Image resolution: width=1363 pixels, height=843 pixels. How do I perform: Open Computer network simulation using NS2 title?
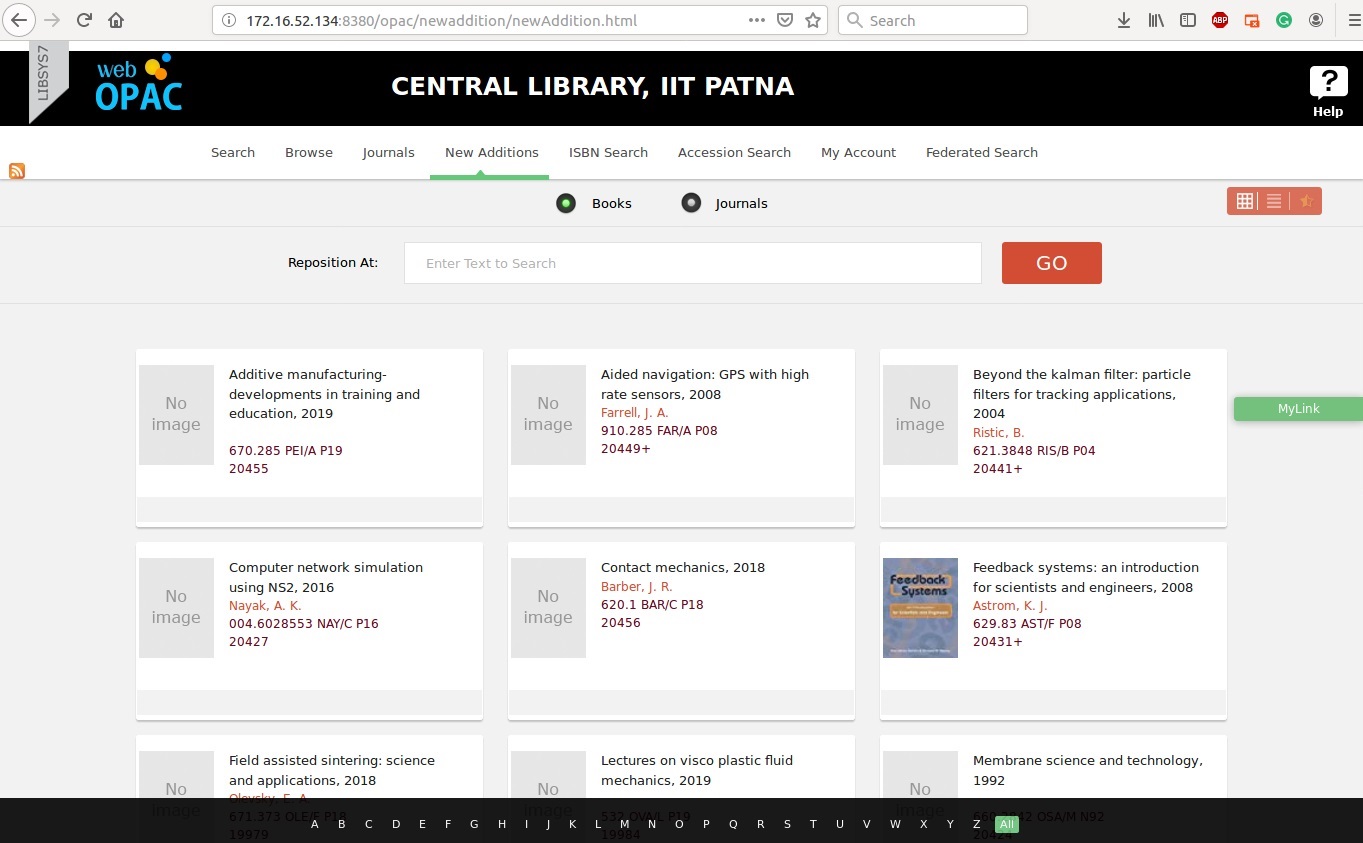click(326, 577)
